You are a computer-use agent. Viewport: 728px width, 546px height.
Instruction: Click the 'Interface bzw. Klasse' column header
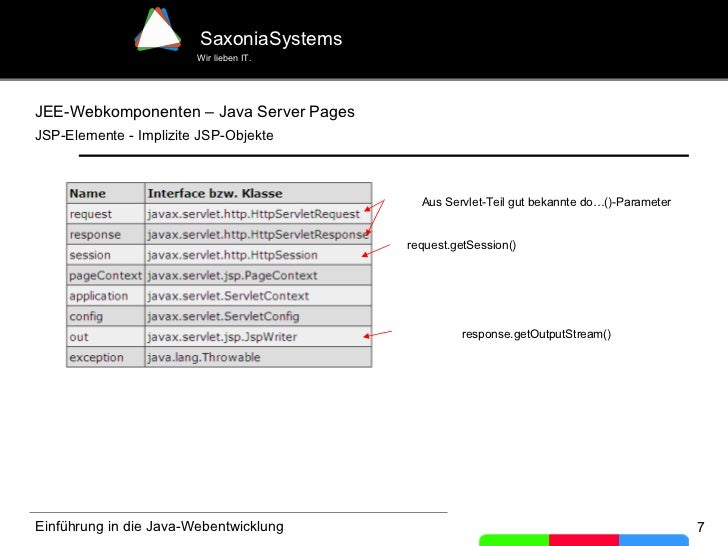pyautogui.click(x=258, y=193)
